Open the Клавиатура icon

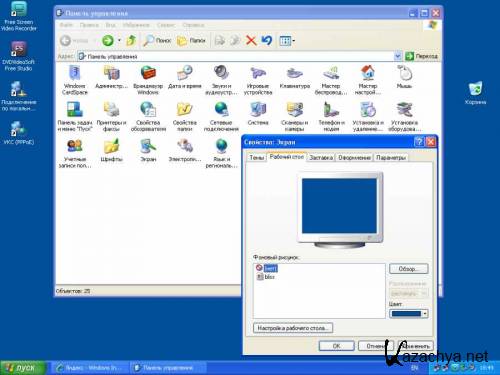coord(295,77)
